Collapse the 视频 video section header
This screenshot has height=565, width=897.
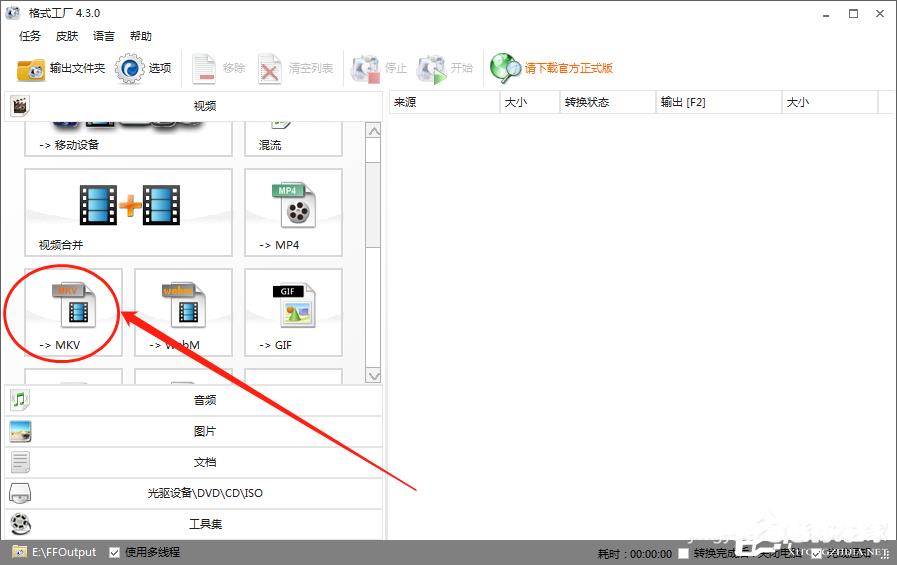click(x=193, y=106)
